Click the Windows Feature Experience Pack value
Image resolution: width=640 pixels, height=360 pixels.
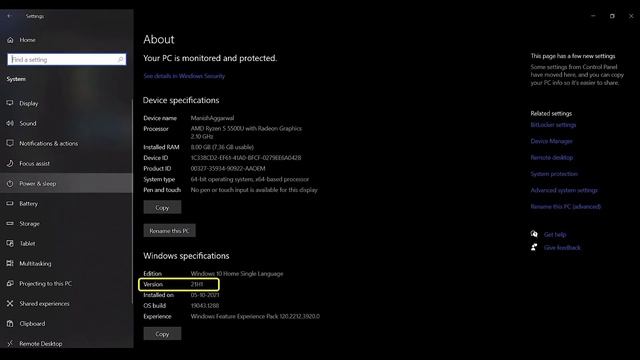pos(255,316)
